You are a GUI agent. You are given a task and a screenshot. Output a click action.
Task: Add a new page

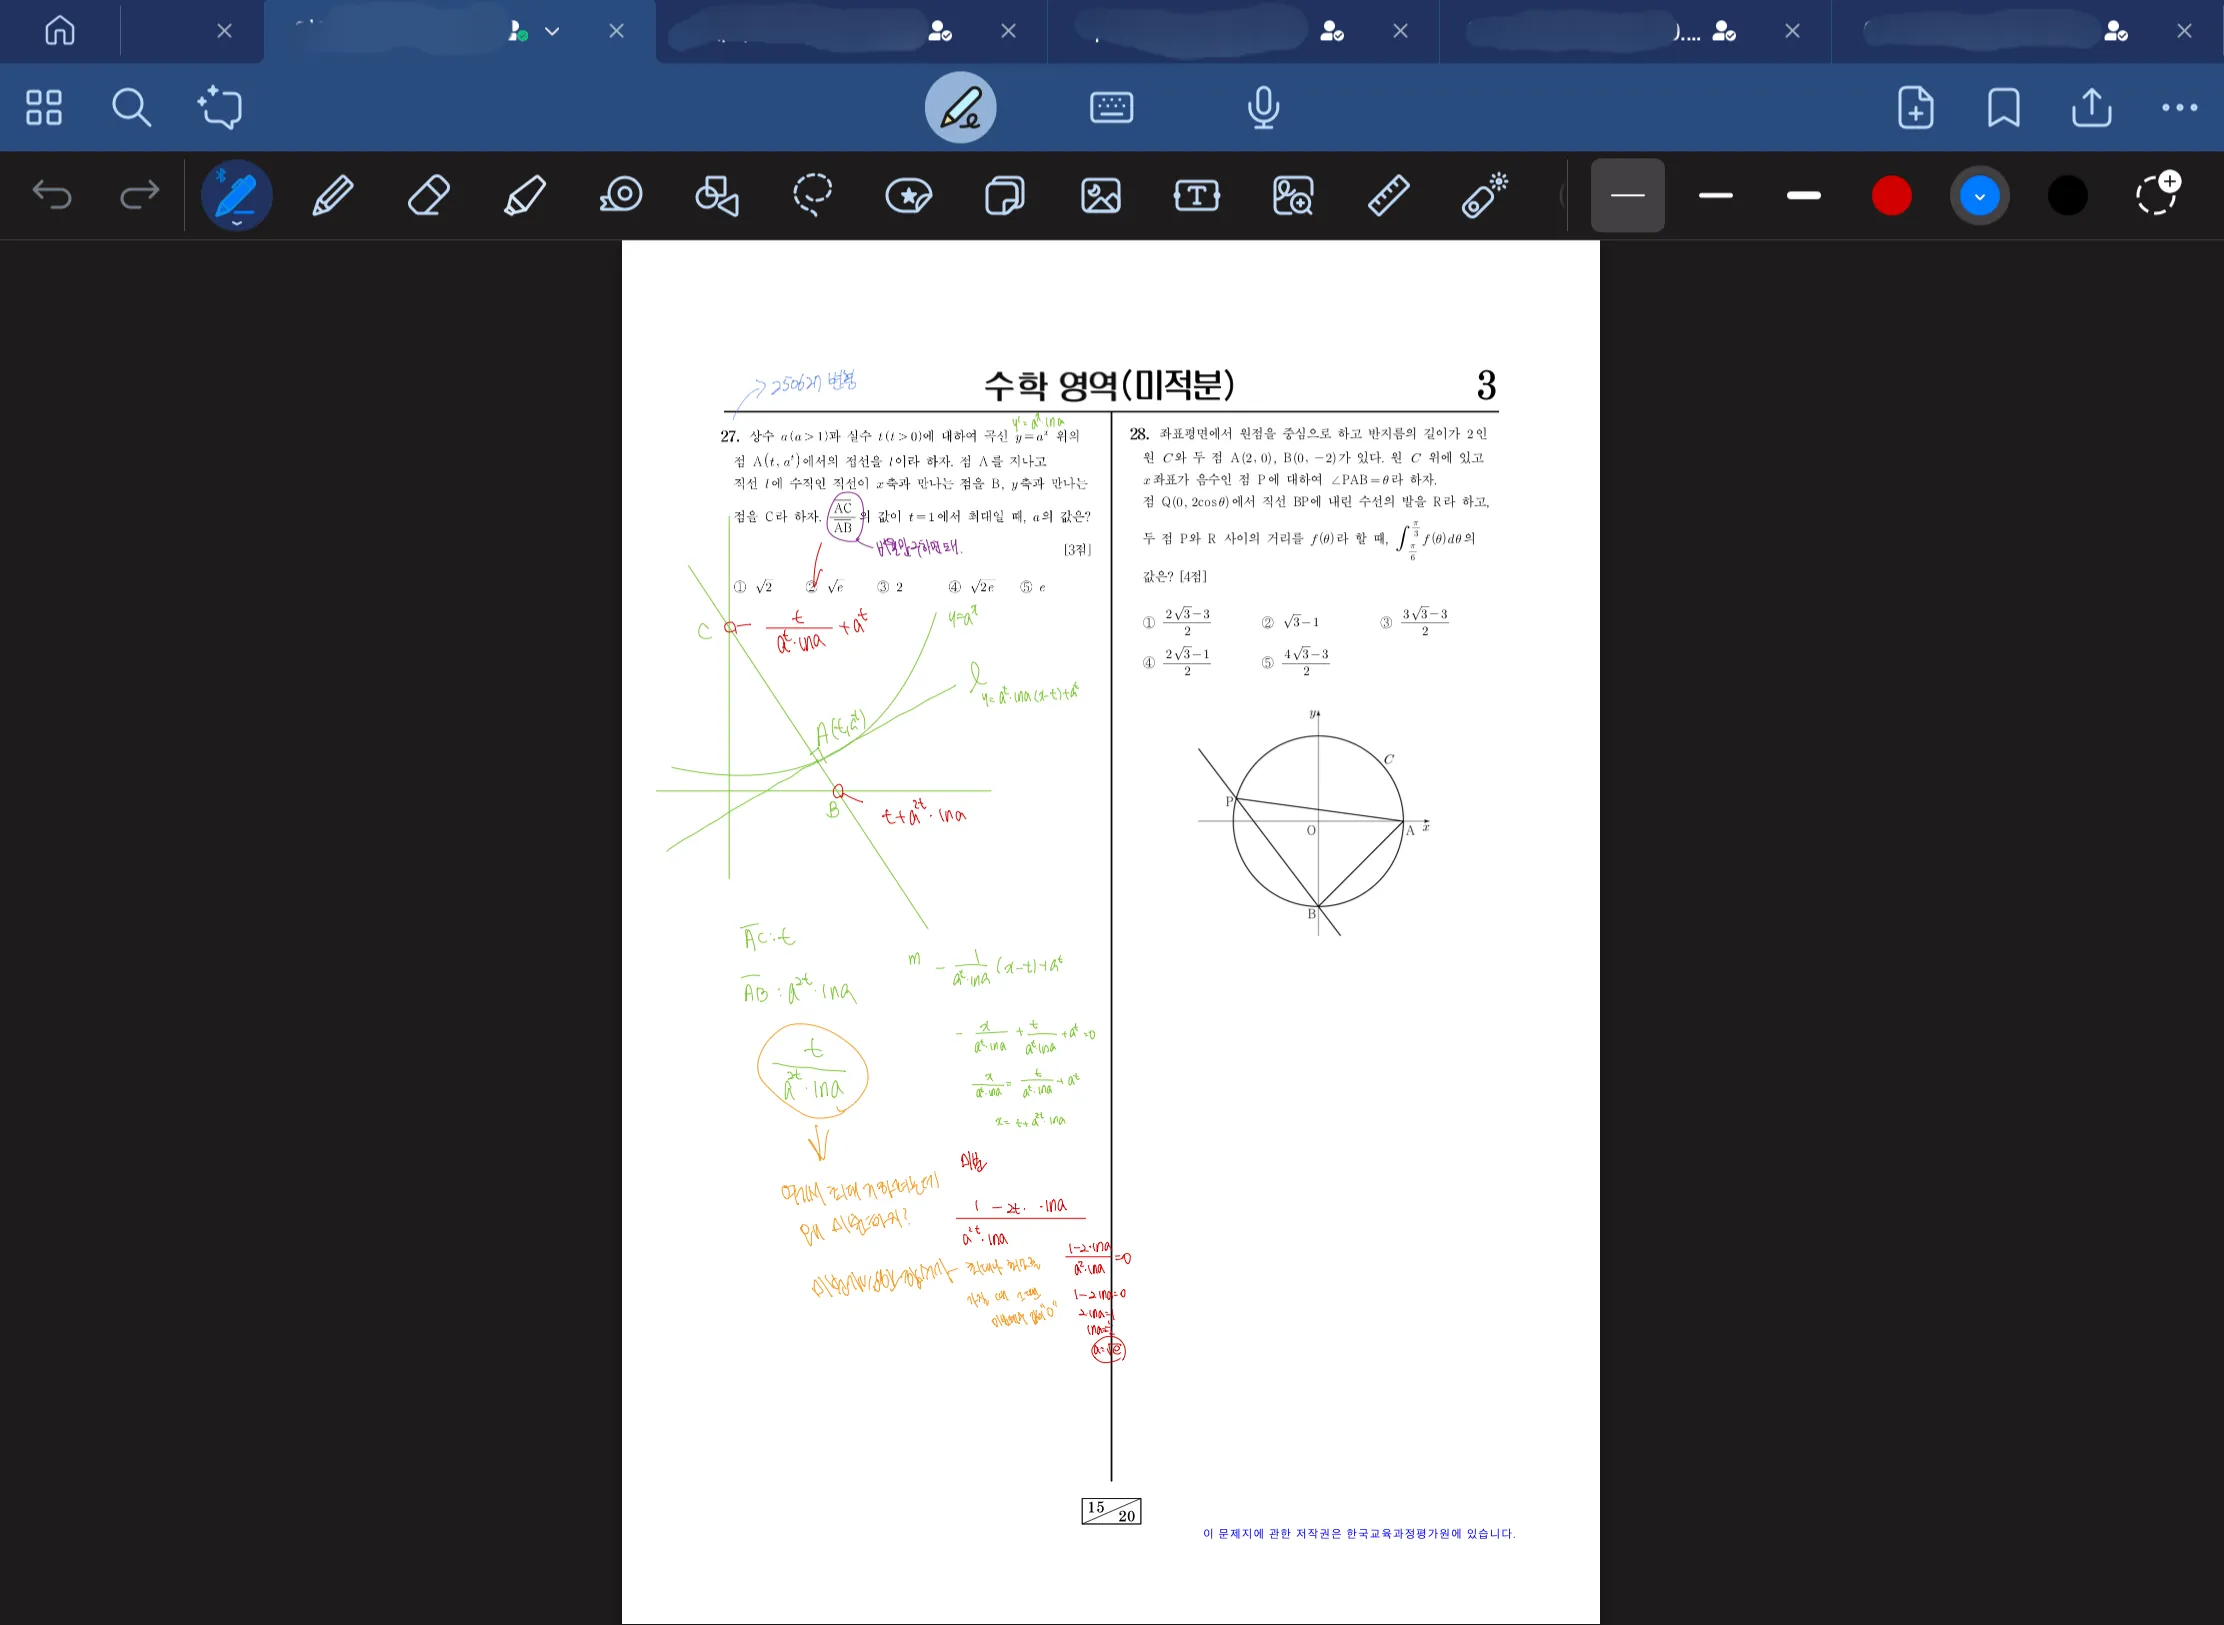[x=1916, y=108]
